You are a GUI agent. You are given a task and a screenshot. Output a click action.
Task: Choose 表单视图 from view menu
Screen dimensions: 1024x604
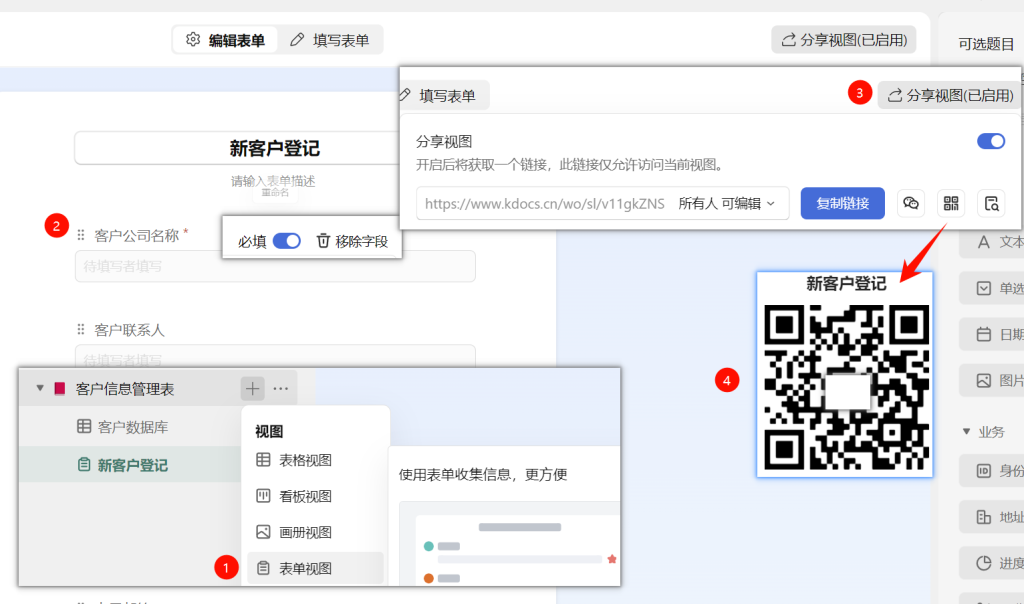[315, 568]
